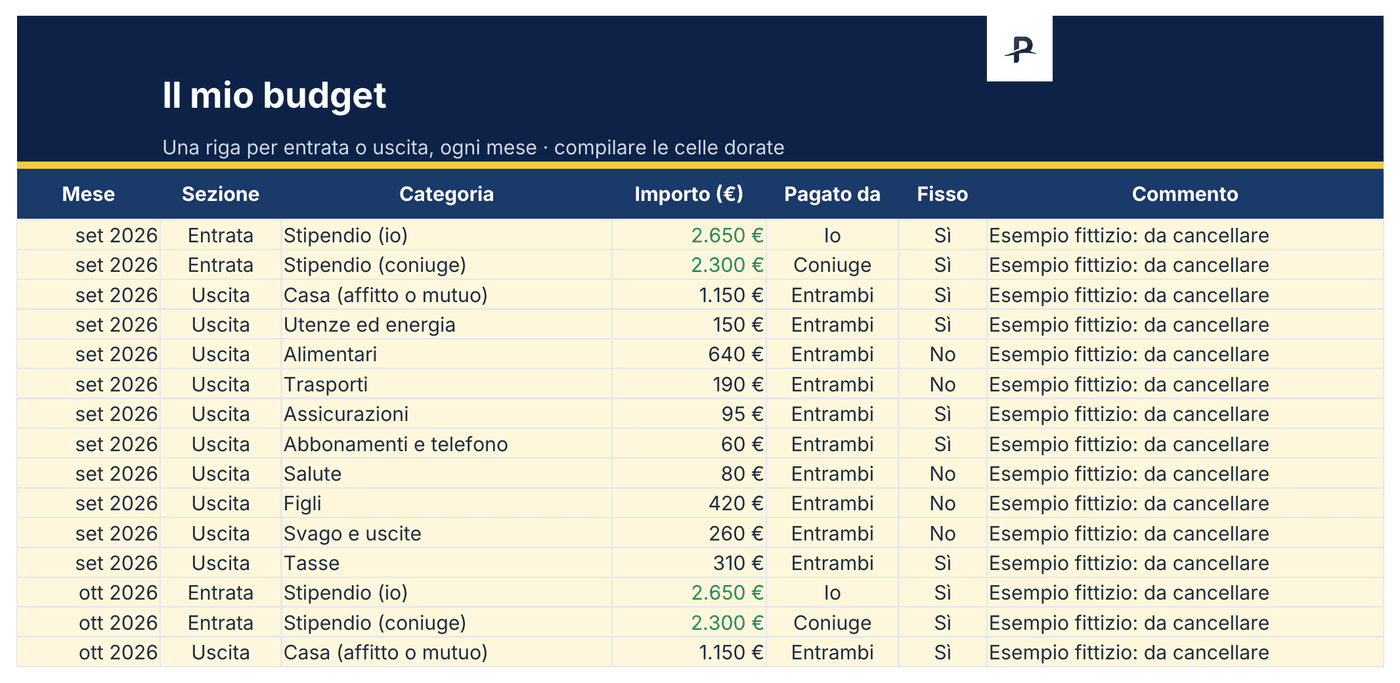Select the Assicurazioni category cell
The image size is (1400, 683).
[x=446, y=414]
